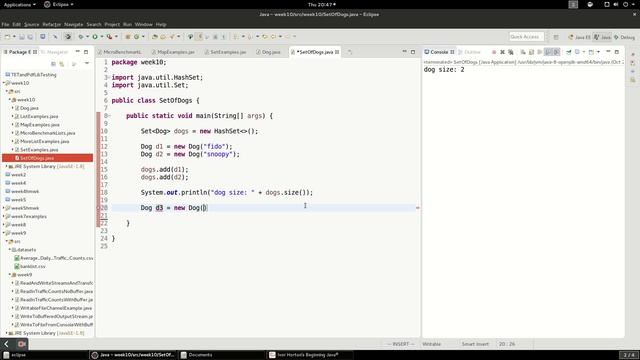Click the red overview ruler marker
The width and height of the screenshot is (640, 360).
tap(418, 208)
